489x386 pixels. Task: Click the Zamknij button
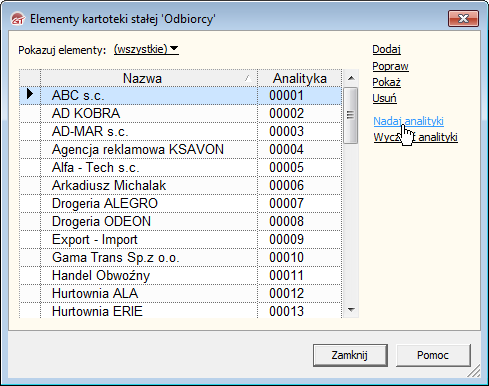[350, 355]
